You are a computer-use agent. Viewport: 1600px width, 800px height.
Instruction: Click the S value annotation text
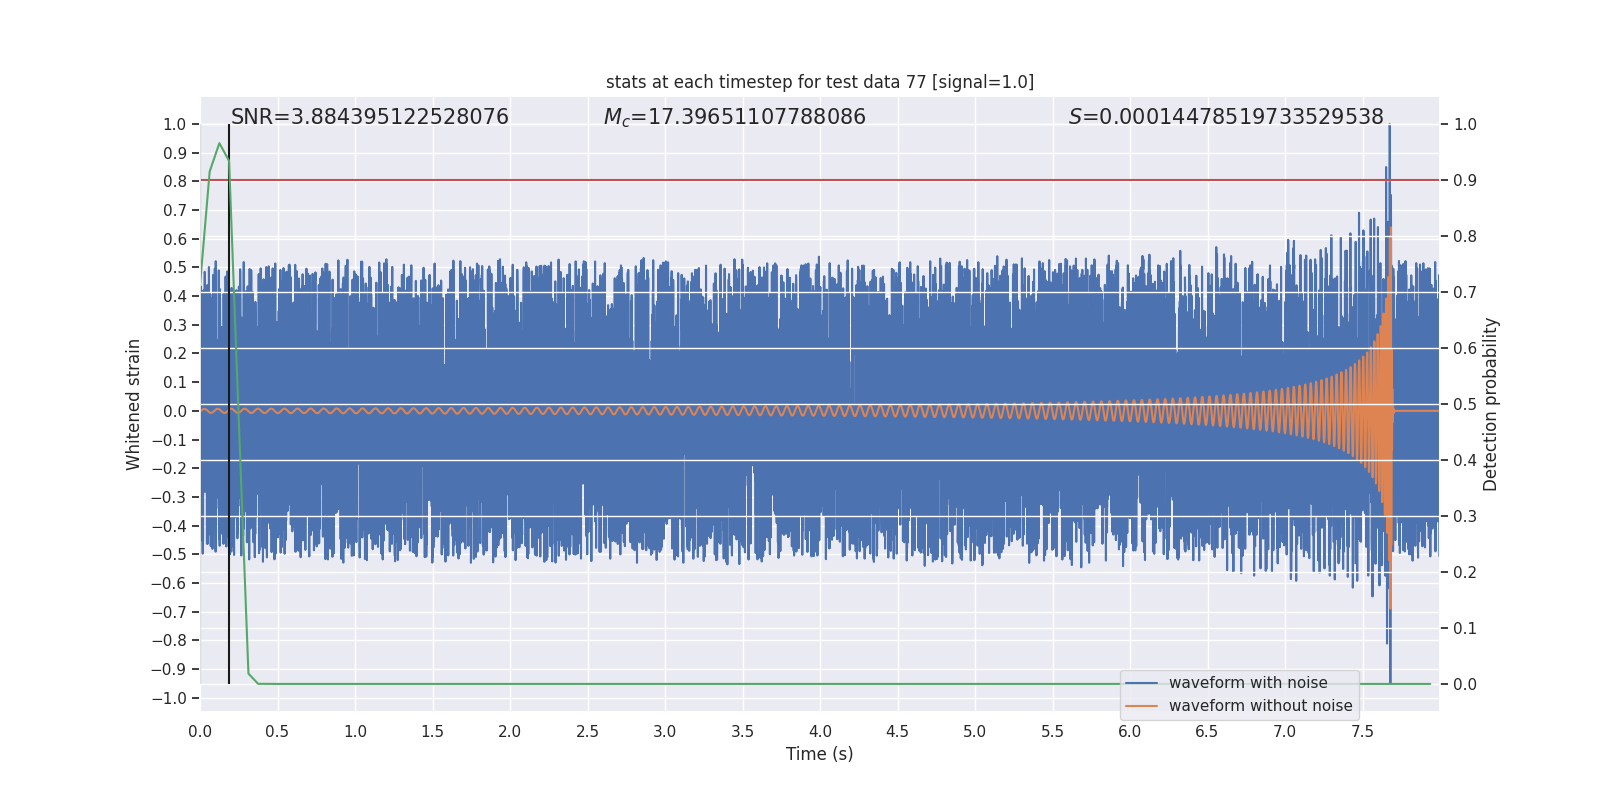[1225, 117]
